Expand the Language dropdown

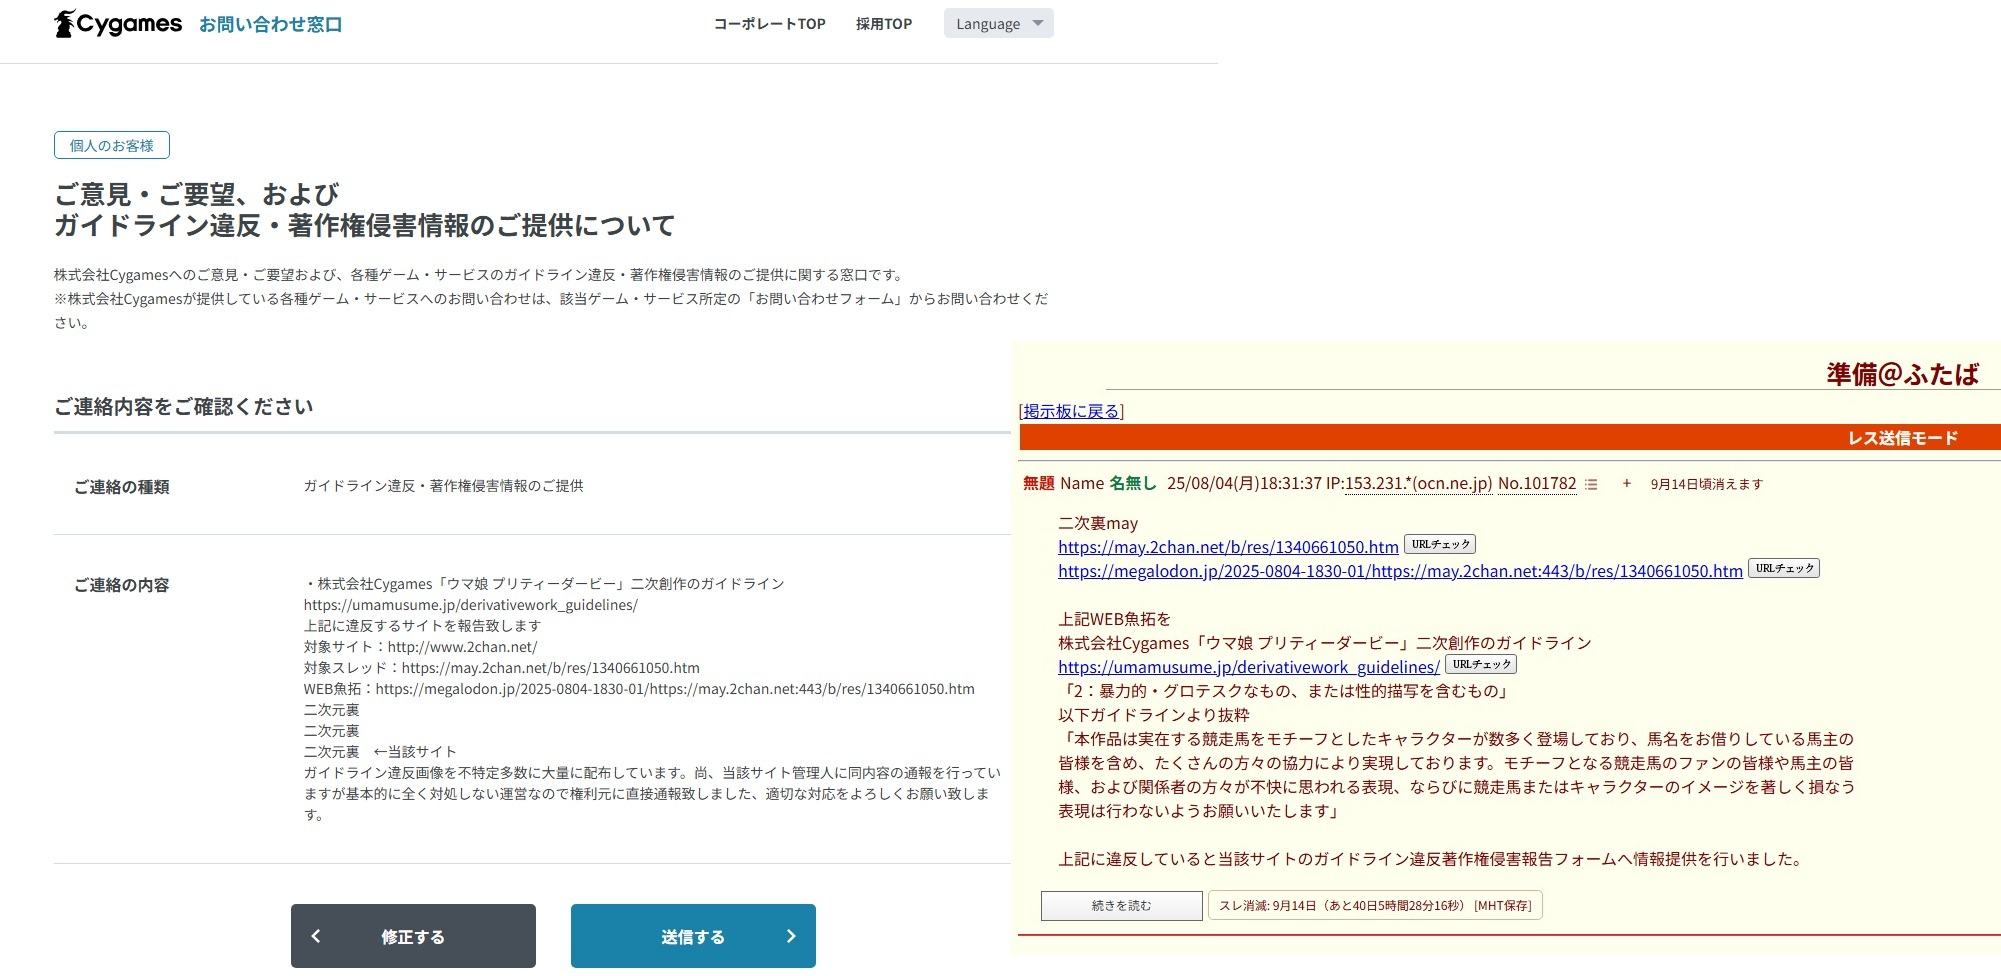(998, 24)
